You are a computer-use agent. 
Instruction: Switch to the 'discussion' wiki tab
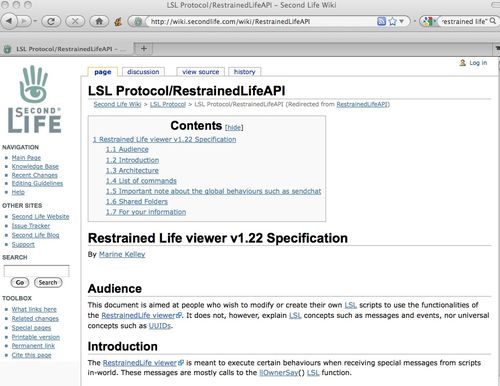[x=143, y=72]
